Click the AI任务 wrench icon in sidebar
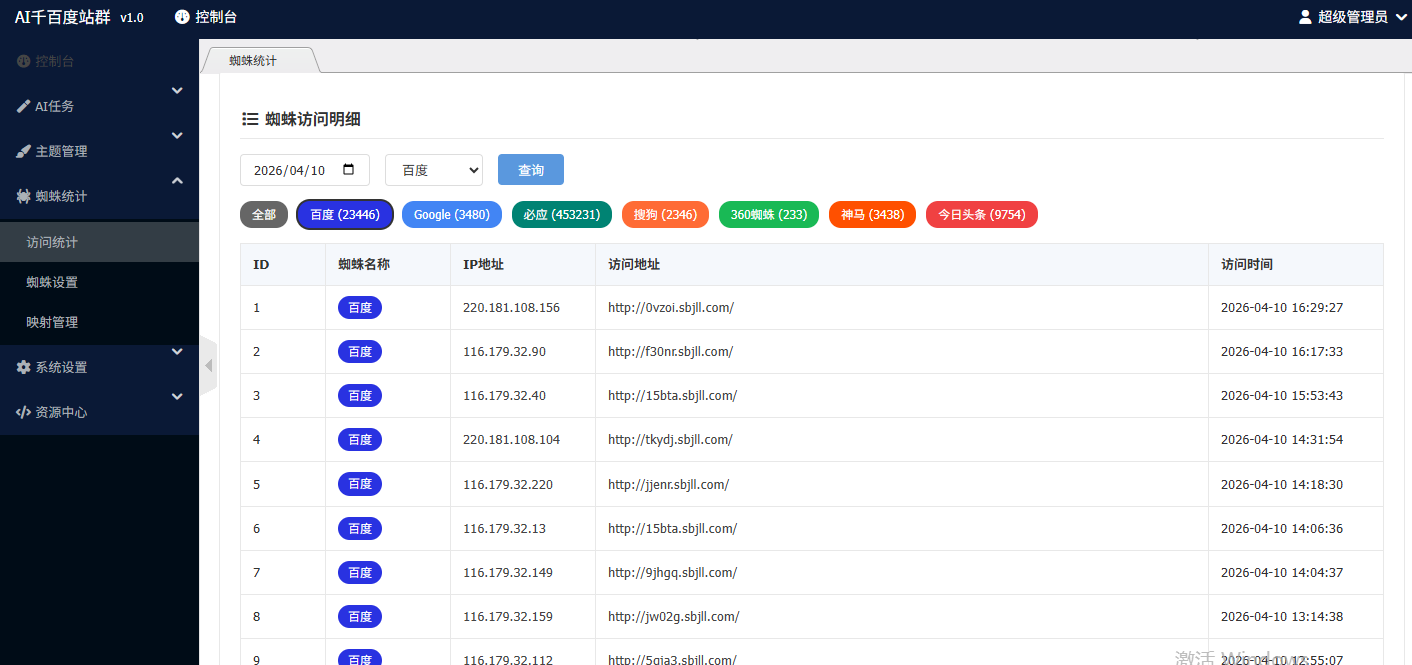1412x665 pixels. [x=24, y=105]
